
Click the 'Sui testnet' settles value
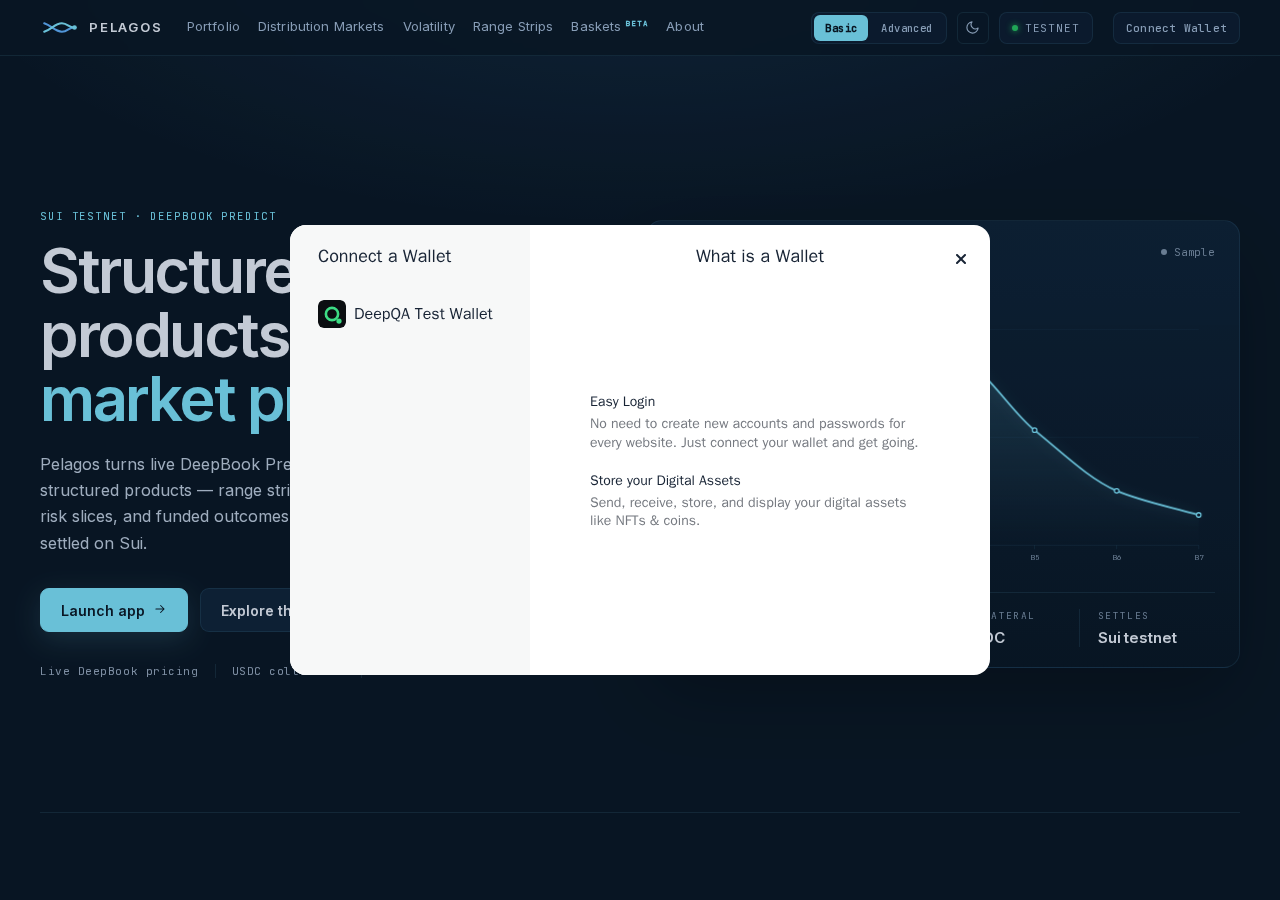pos(1137,638)
